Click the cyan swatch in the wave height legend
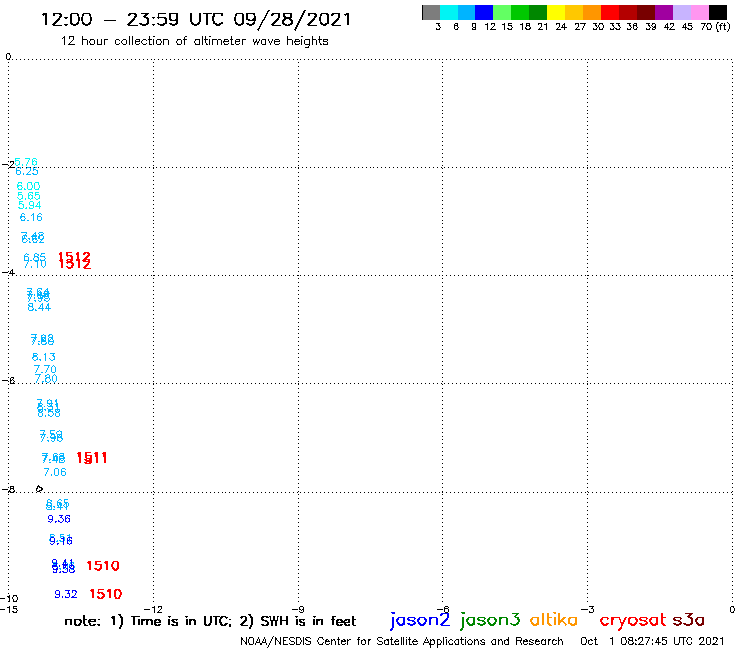 448,12
